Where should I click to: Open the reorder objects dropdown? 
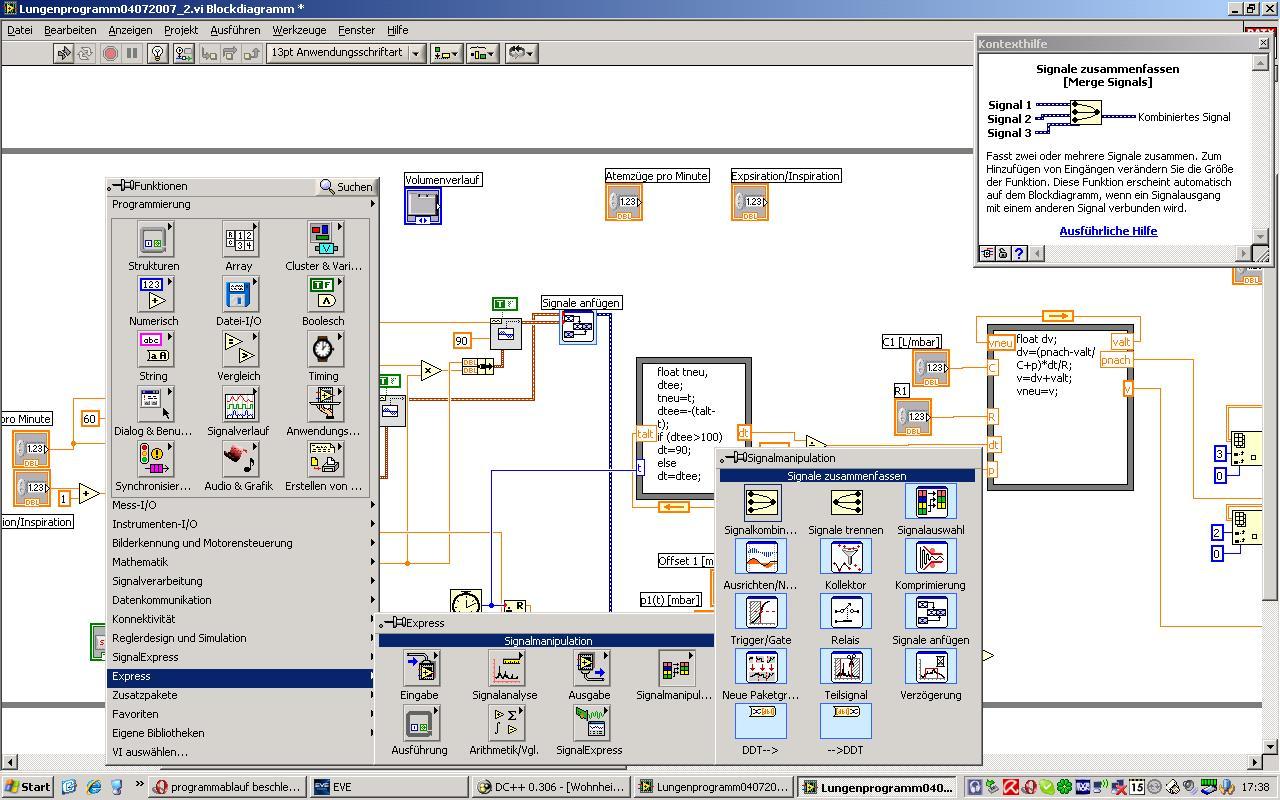coord(521,53)
